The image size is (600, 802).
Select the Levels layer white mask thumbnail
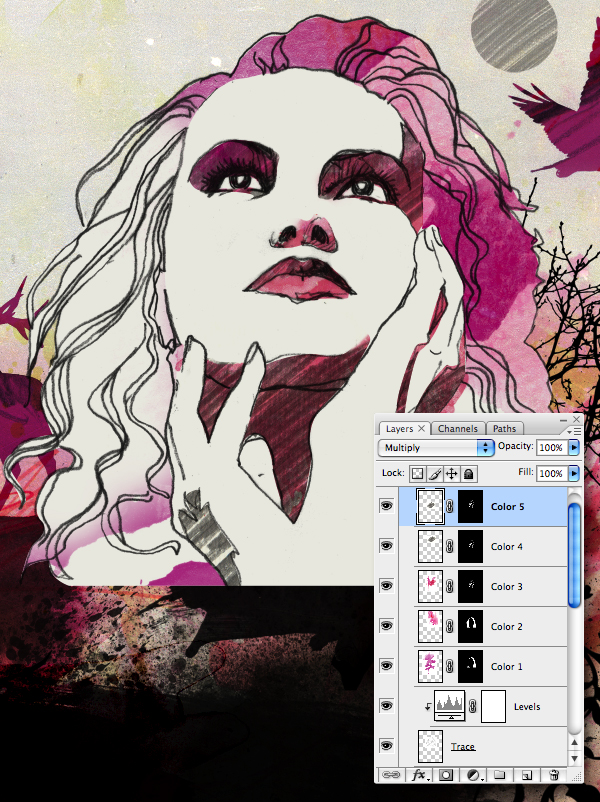click(494, 706)
